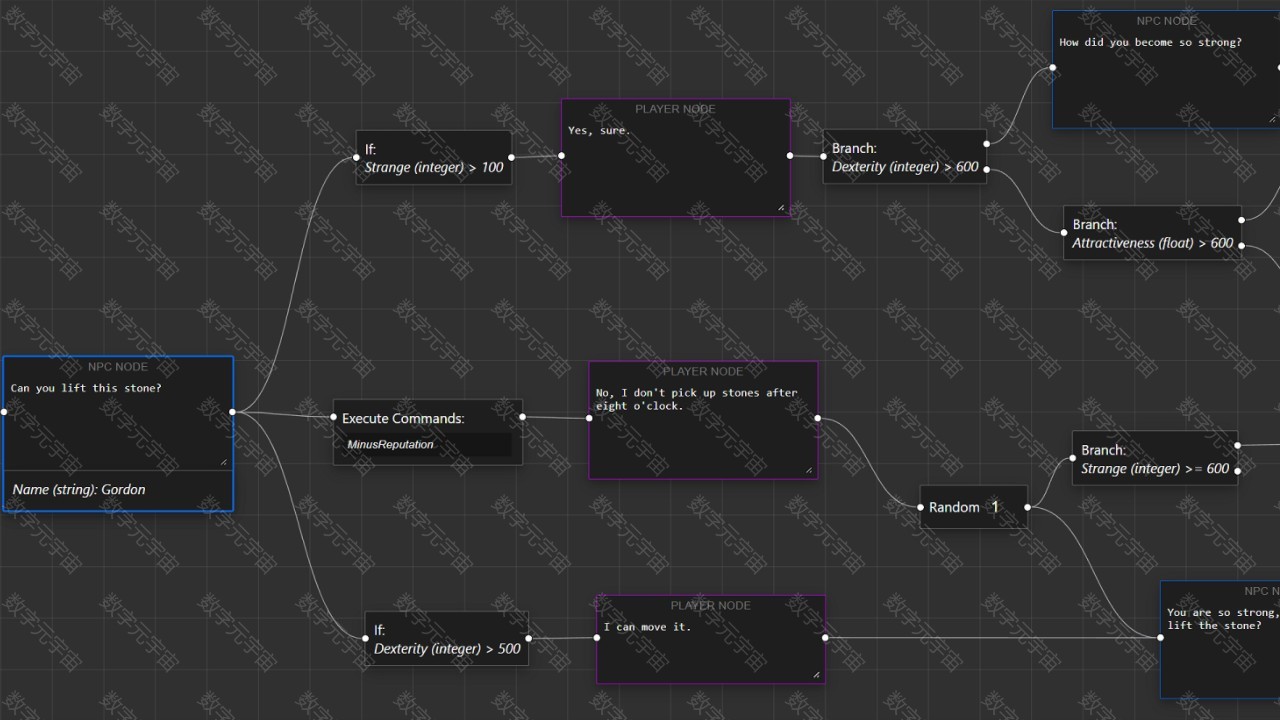
Task: Click the input port of the "How did you become so strong?" node
Action: pos(1053,68)
